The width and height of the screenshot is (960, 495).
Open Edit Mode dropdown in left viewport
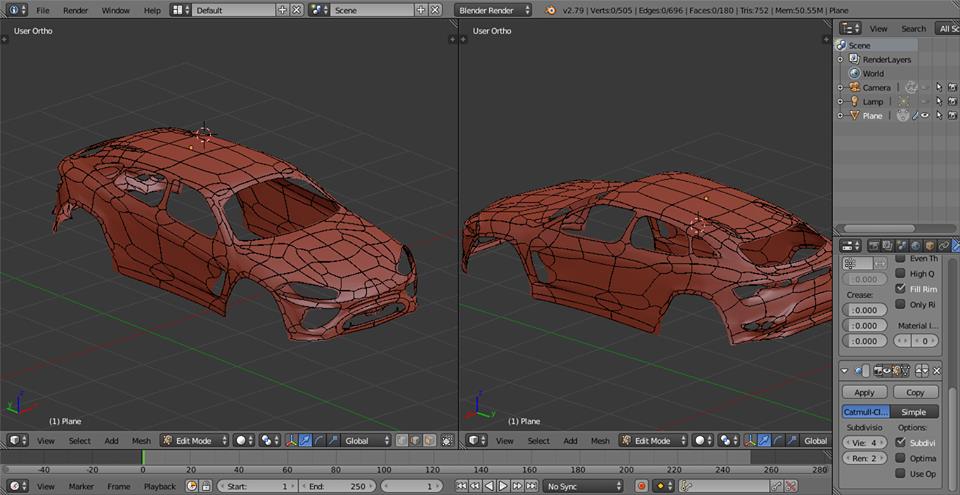[x=194, y=440]
